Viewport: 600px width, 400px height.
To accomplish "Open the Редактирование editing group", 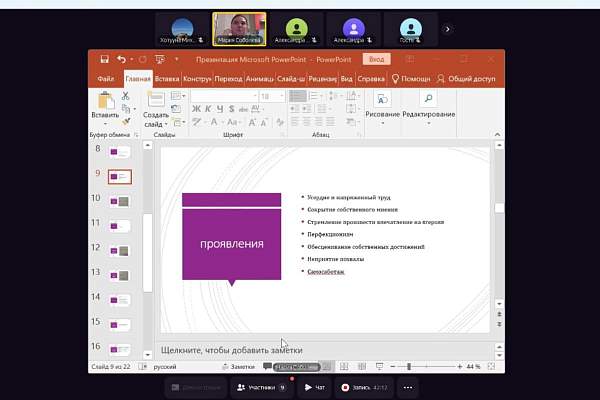I will click(429, 109).
